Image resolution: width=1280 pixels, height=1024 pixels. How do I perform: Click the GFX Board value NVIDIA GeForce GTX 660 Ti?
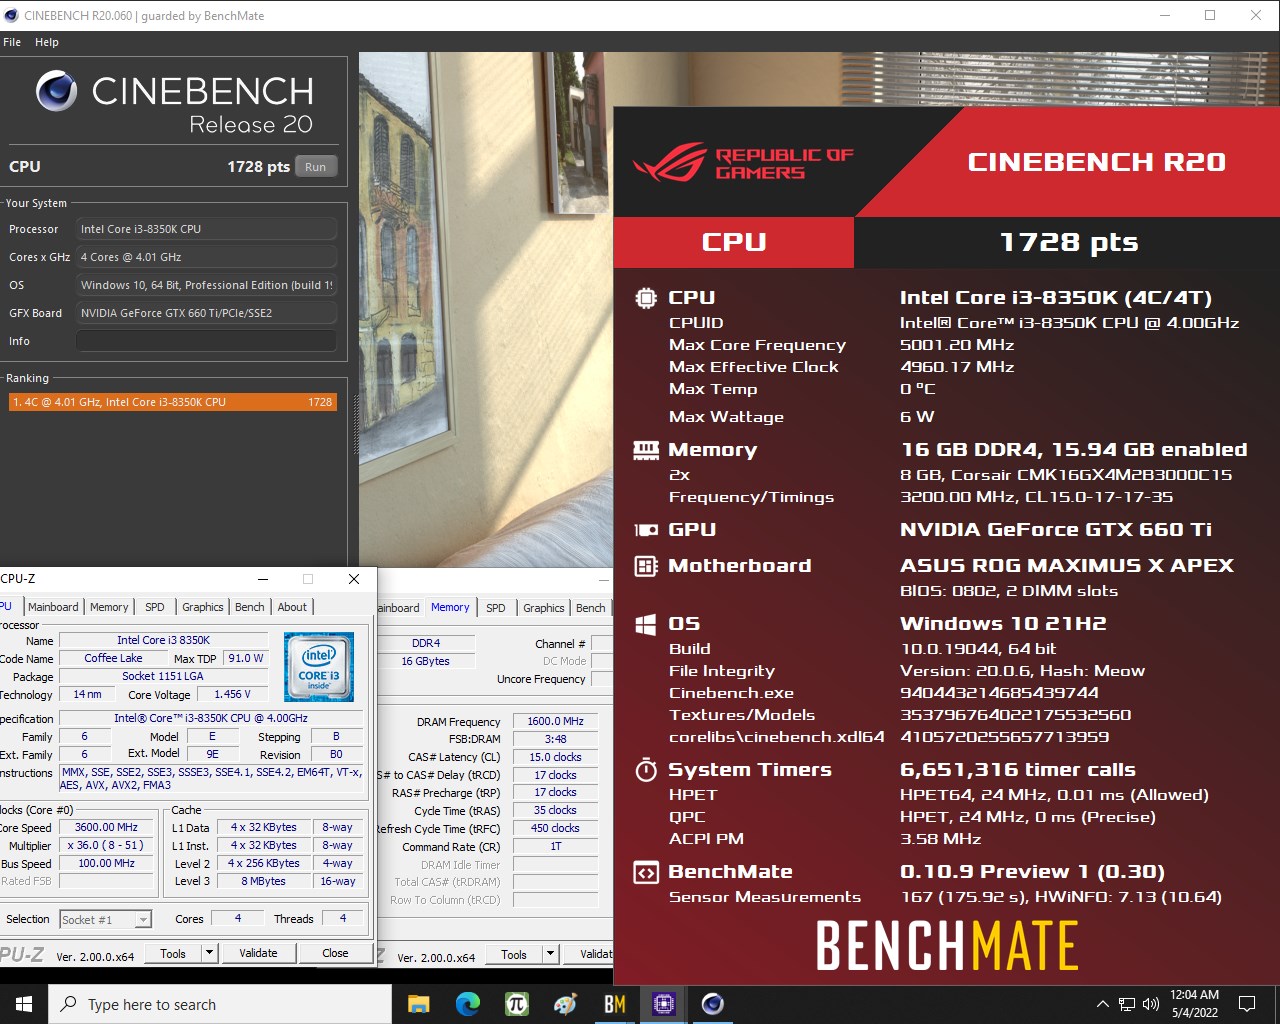click(206, 313)
